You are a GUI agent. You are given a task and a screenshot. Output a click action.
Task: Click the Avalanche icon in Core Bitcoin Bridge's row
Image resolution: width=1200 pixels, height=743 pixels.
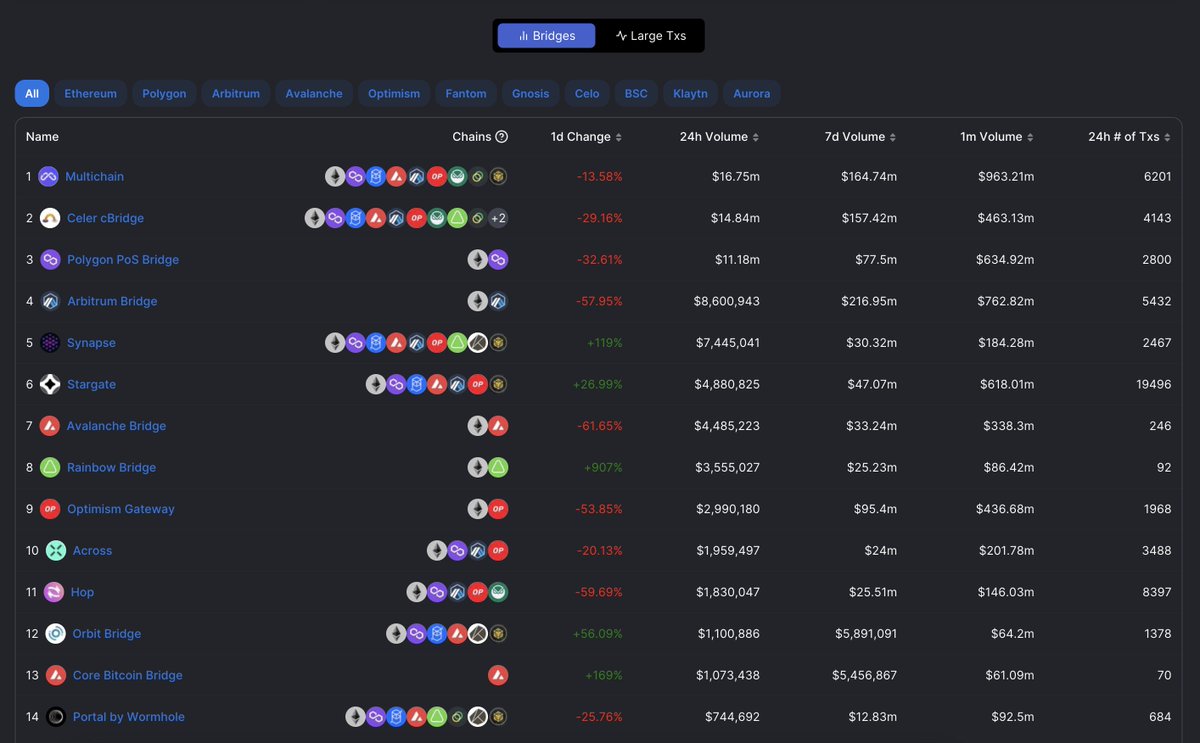[x=498, y=675]
